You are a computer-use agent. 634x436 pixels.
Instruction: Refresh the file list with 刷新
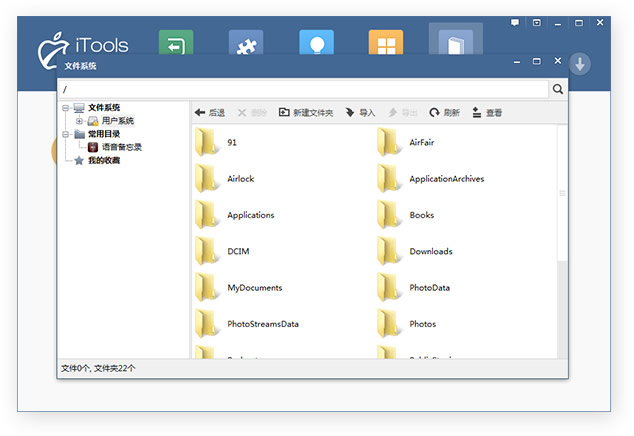(x=444, y=112)
